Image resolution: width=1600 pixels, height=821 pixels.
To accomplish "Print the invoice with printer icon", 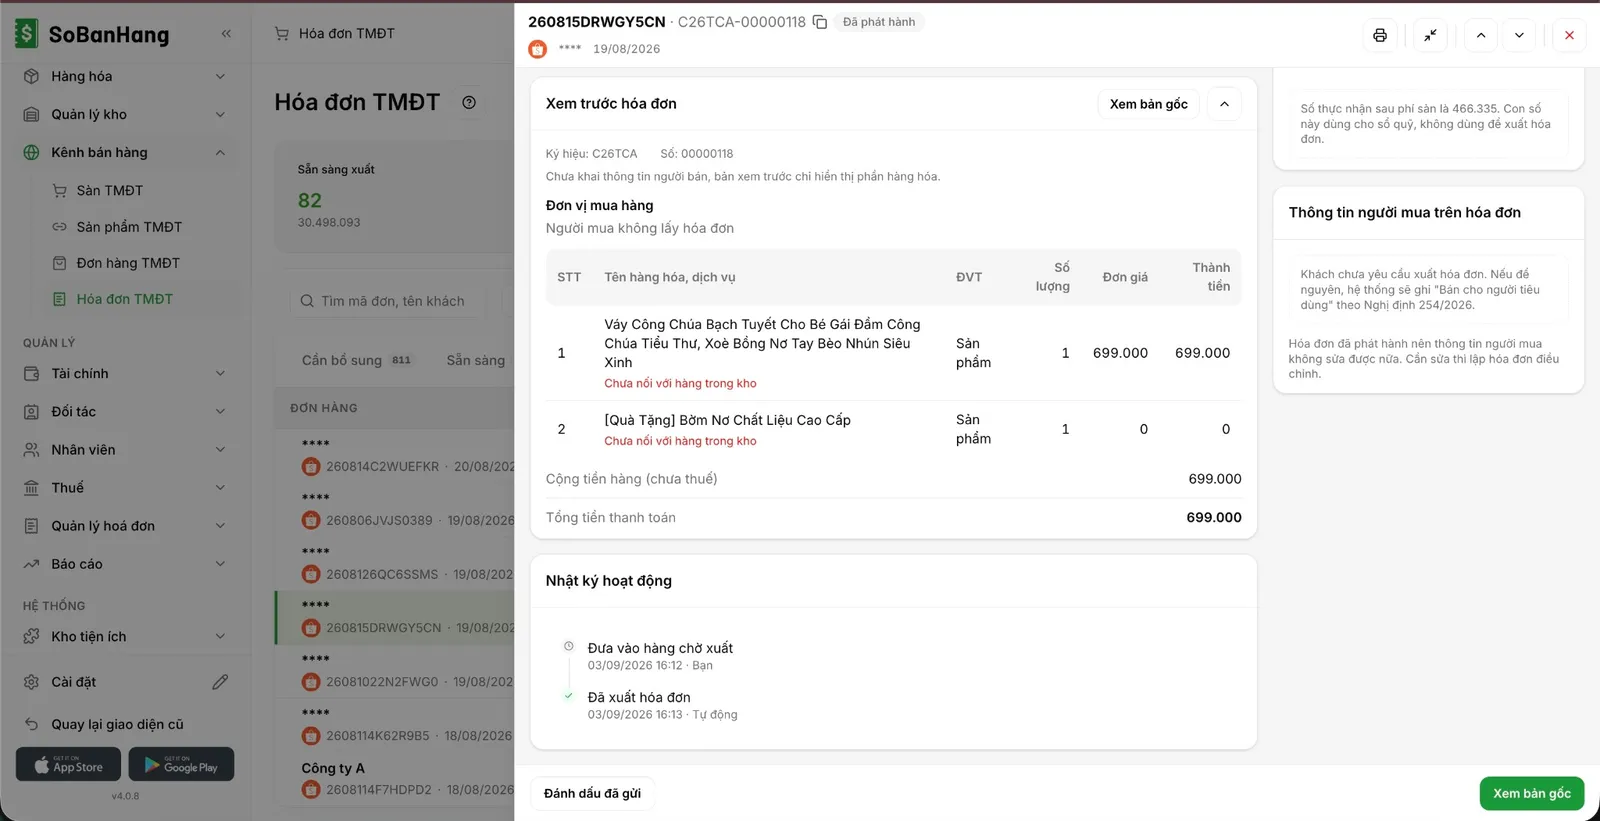I will (x=1380, y=35).
